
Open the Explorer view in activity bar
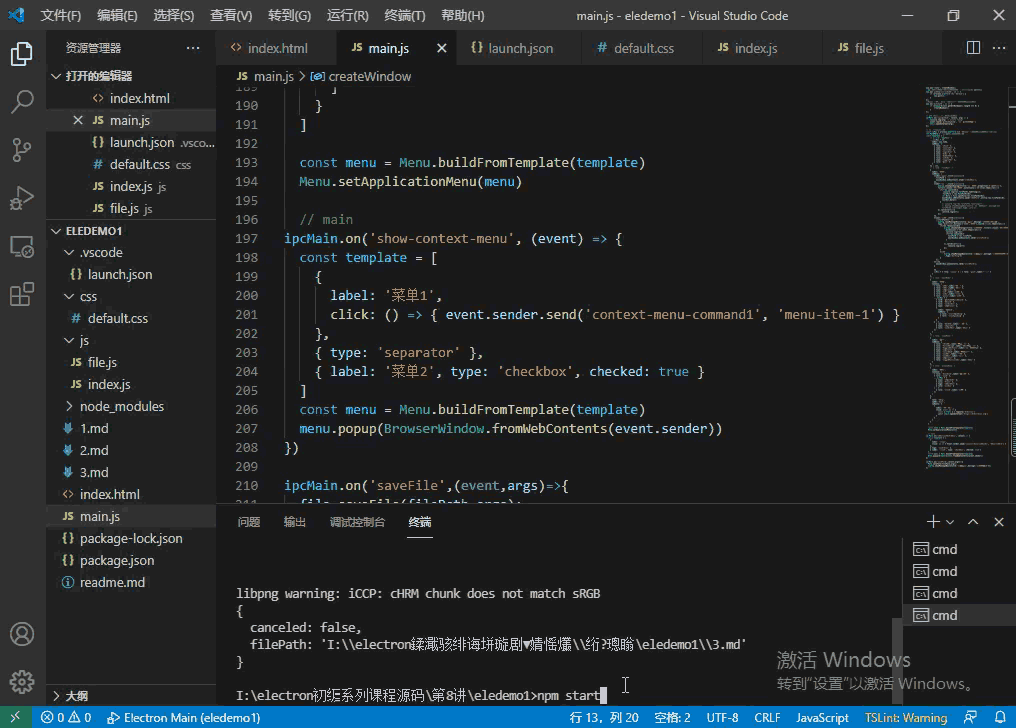click(22, 54)
